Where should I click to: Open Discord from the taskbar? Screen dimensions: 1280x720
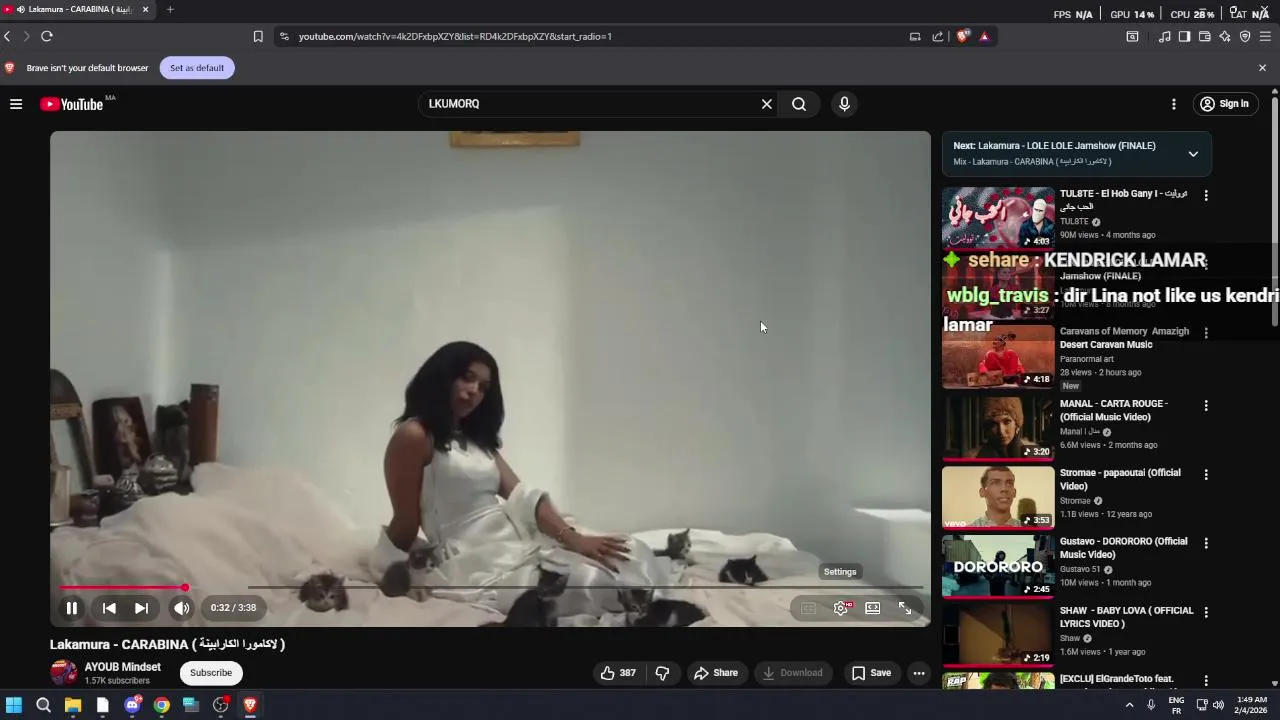coord(132,705)
